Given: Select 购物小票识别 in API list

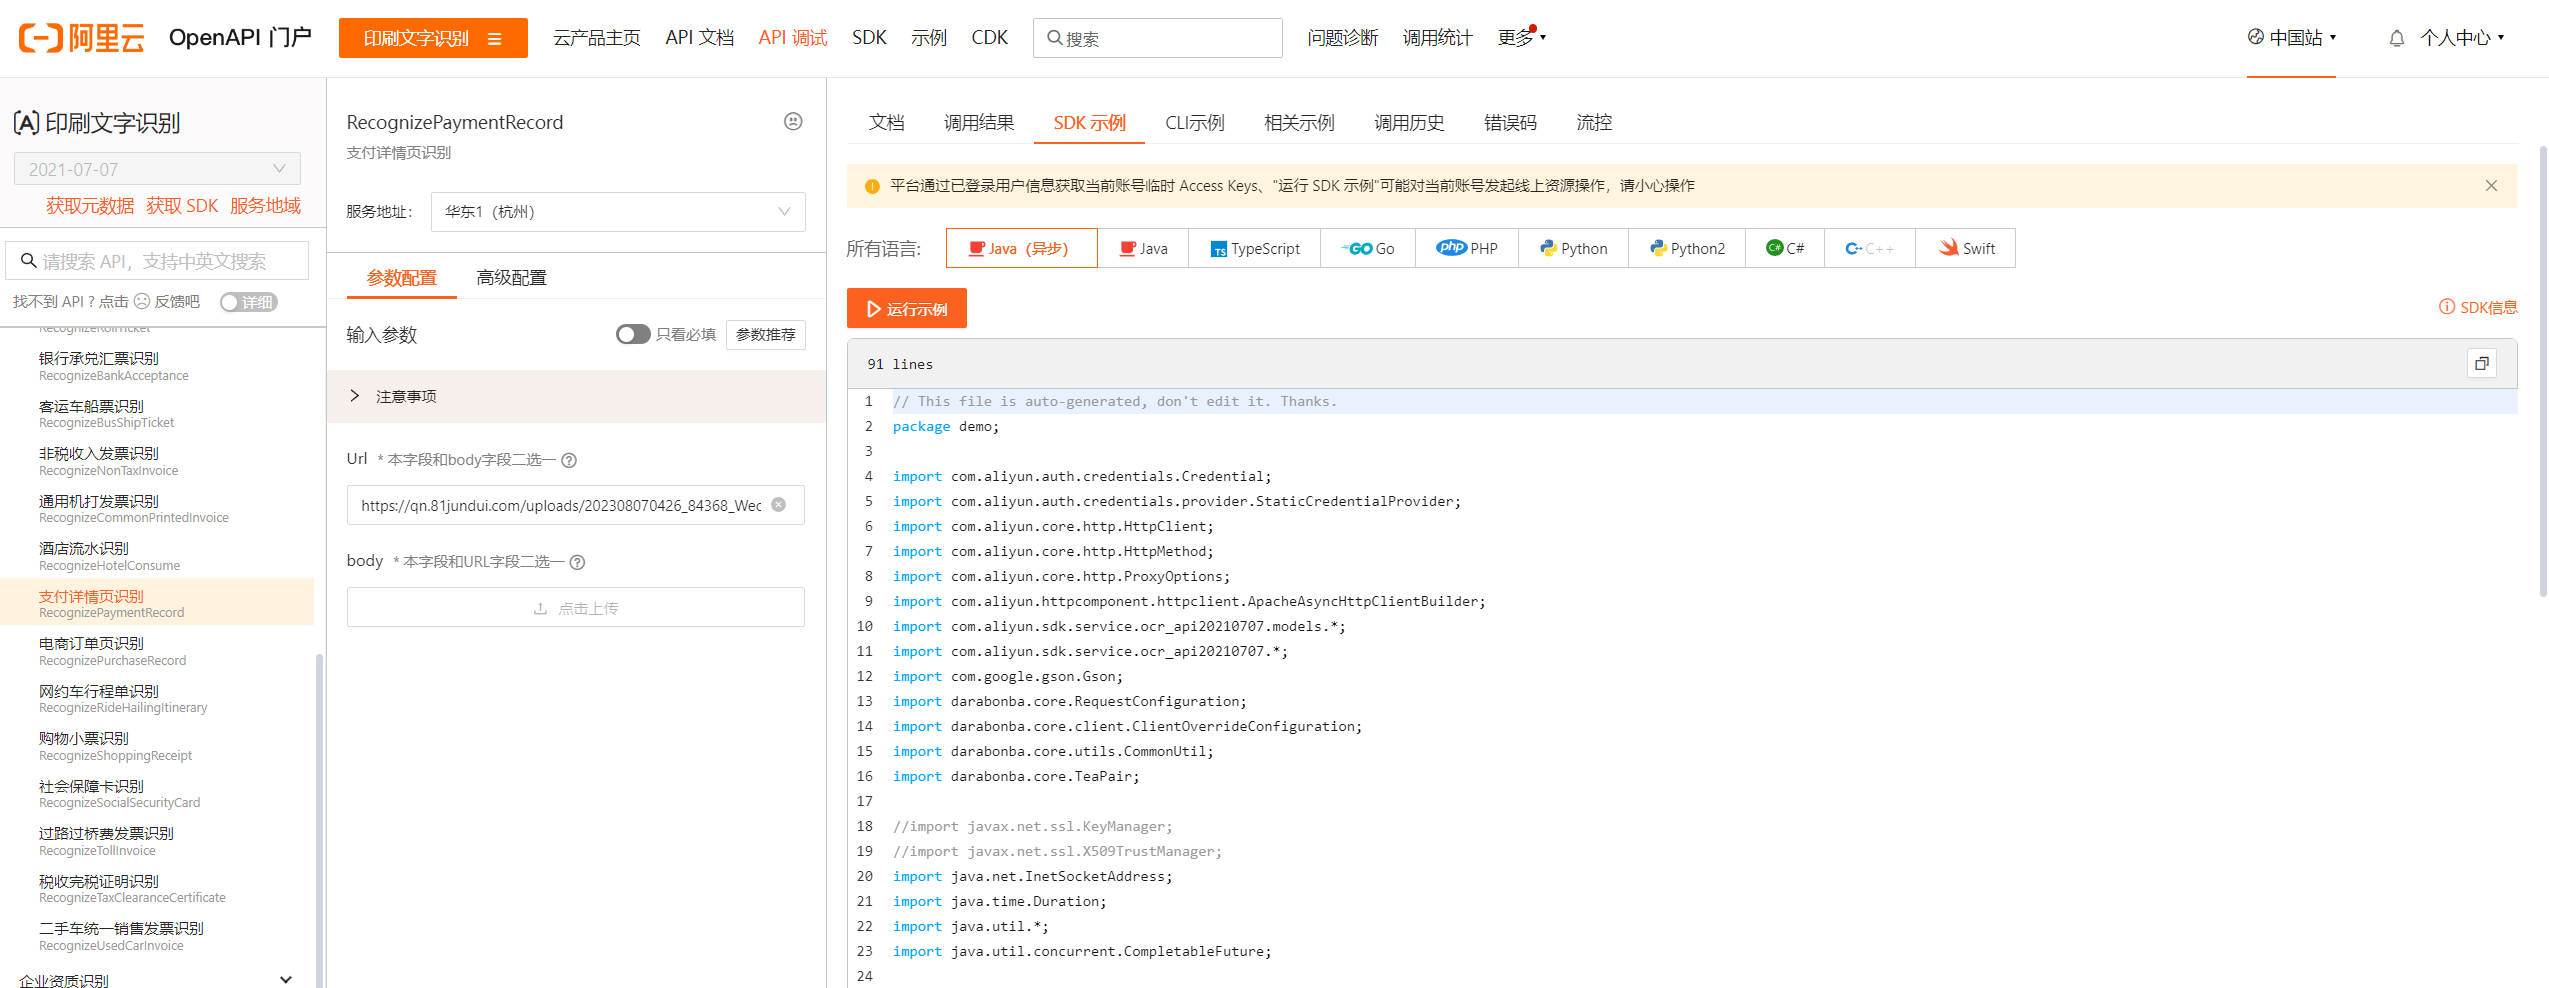Looking at the screenshot, I should tap(157, 746).
